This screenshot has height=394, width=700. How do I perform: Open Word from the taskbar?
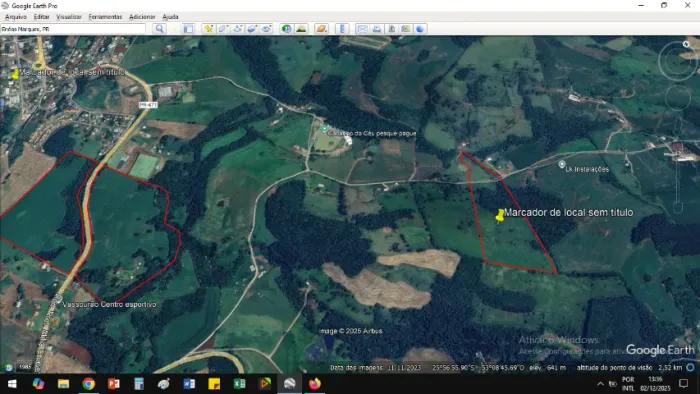point(189,384)
